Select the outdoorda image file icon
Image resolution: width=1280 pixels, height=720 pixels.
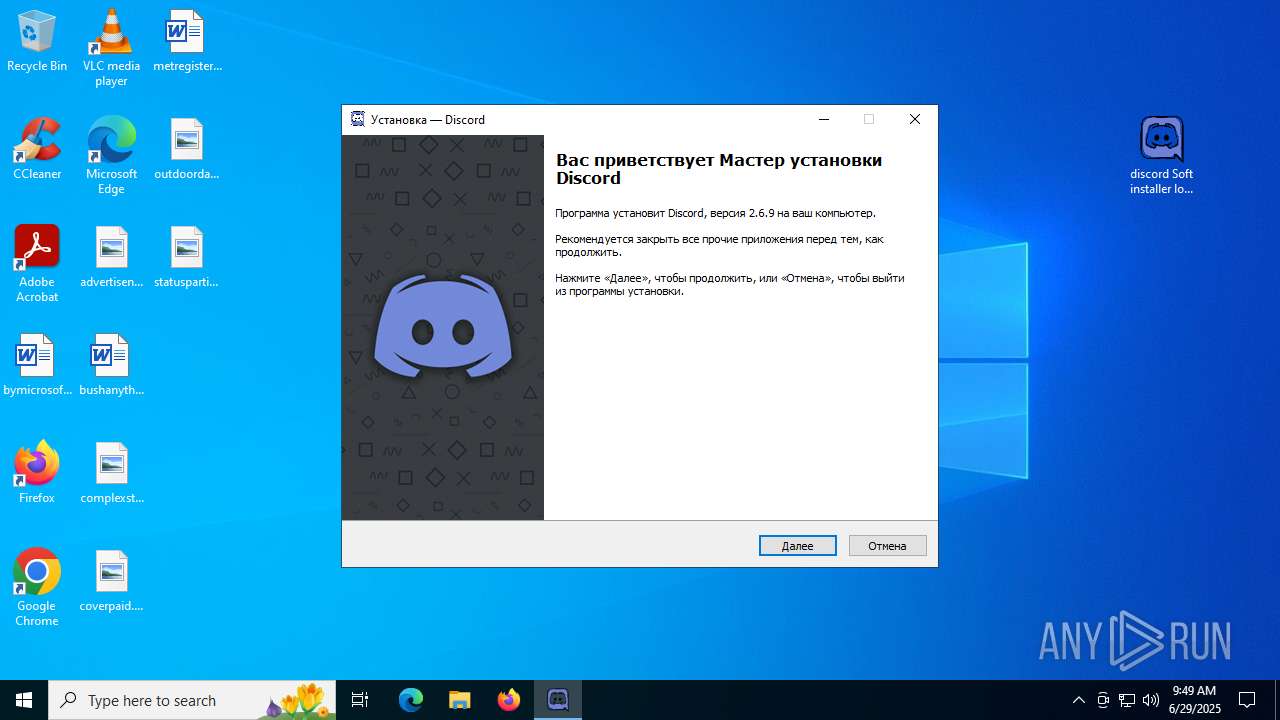click(x=186, y=149)
